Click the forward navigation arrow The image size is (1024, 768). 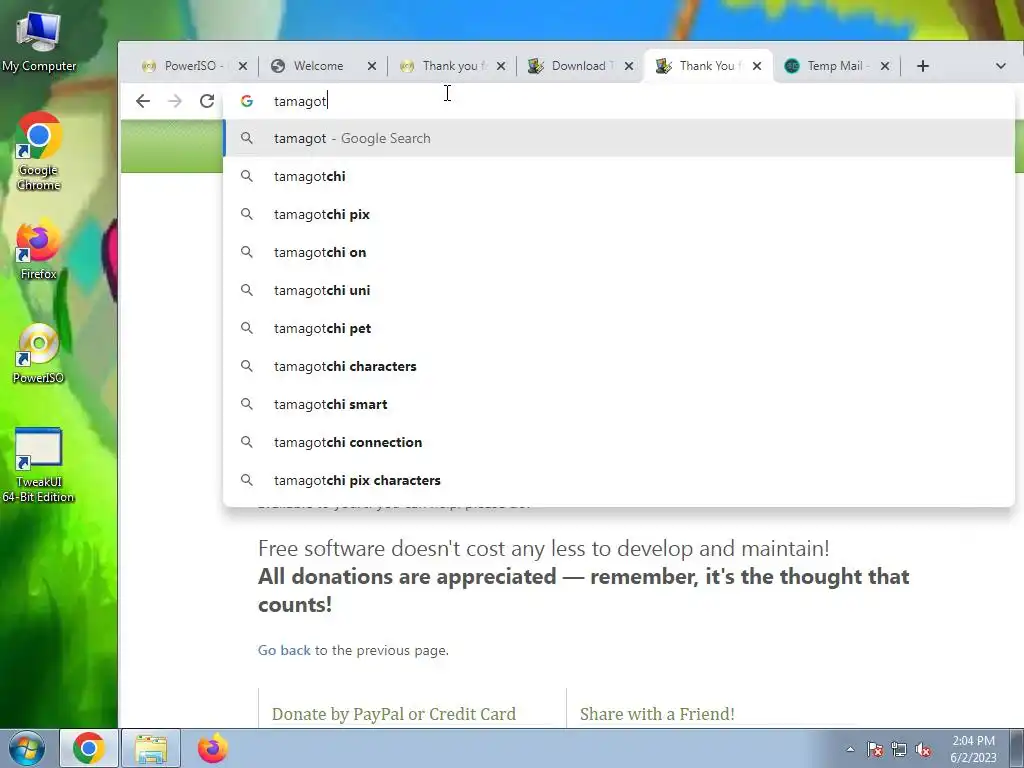[174, 101]
